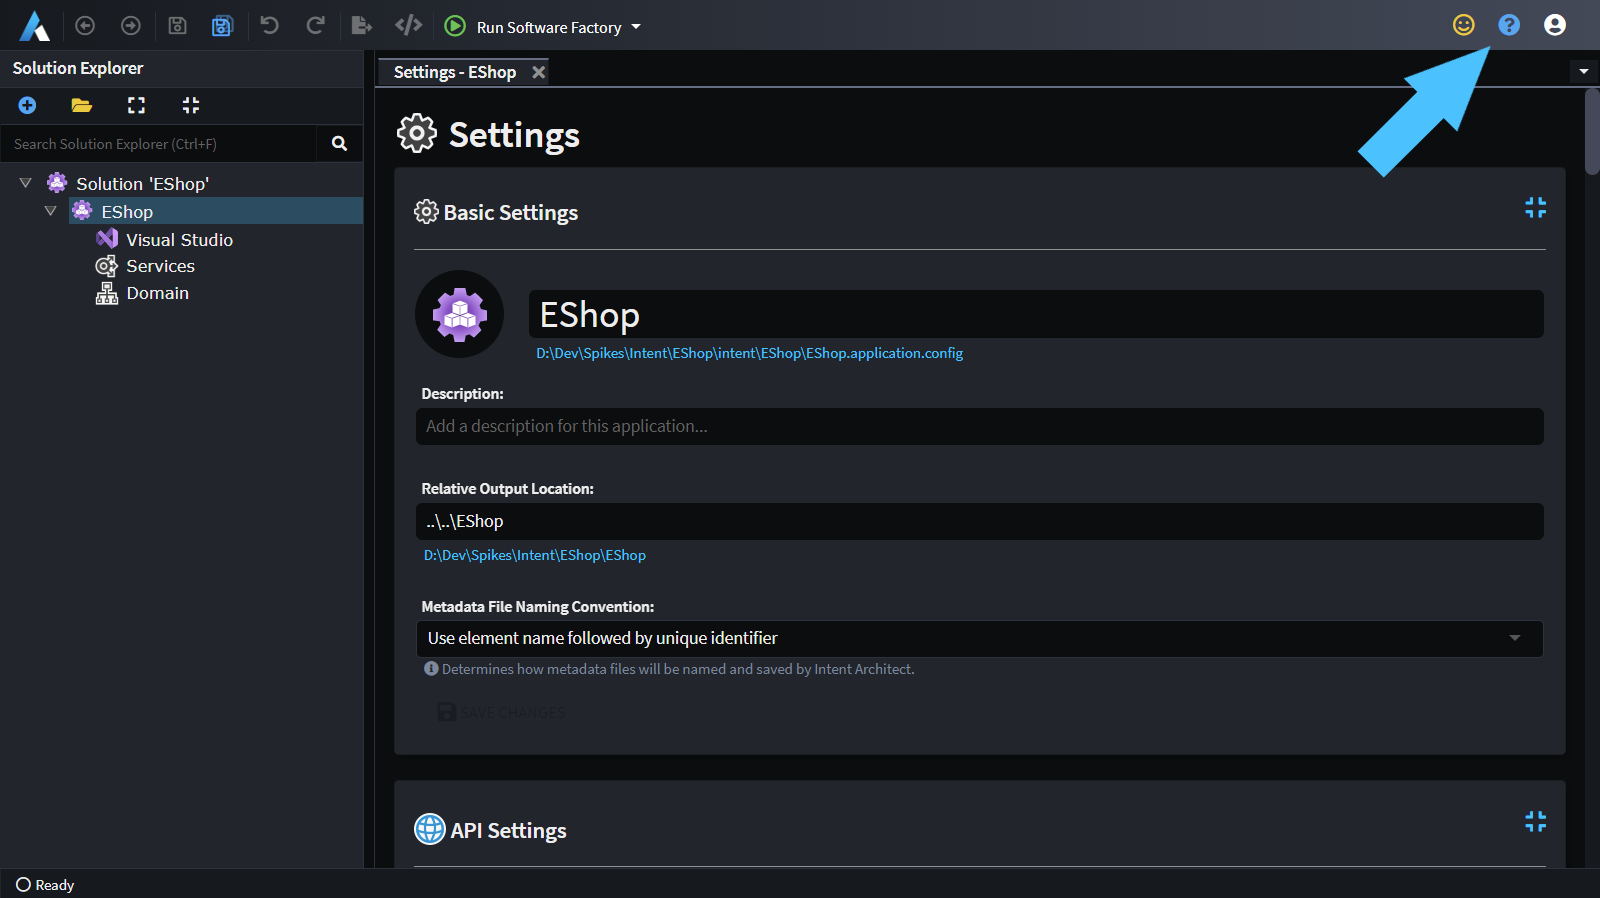Switch to the Settings - EShop tab

click(455, 72)
